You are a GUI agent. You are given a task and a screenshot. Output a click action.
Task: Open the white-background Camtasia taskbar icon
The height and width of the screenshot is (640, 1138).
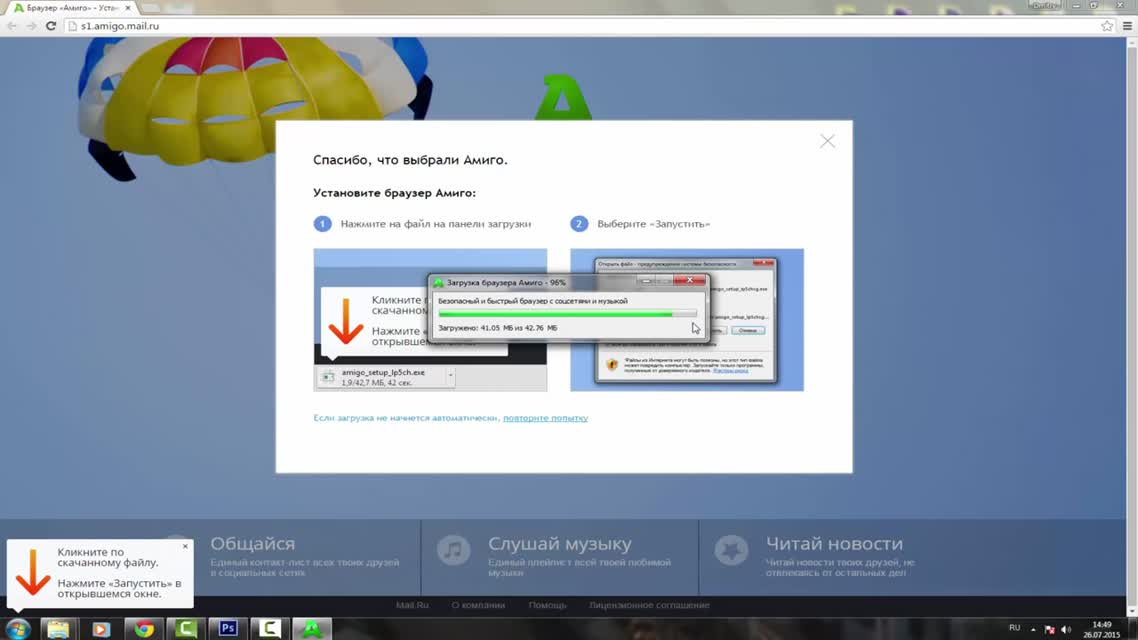pos(270,629)
